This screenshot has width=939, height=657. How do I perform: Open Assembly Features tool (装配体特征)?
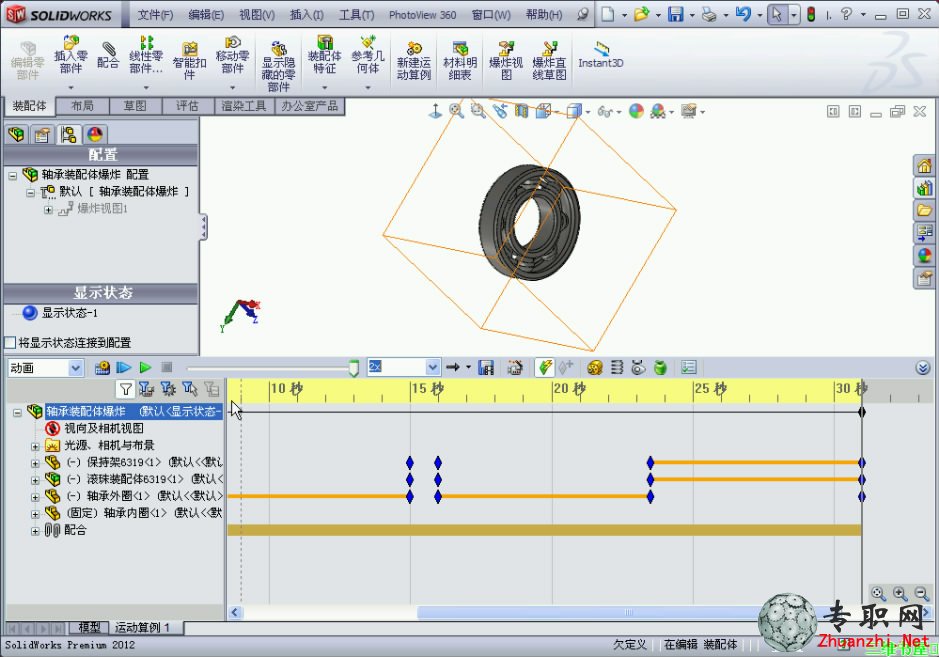point(325,55)
